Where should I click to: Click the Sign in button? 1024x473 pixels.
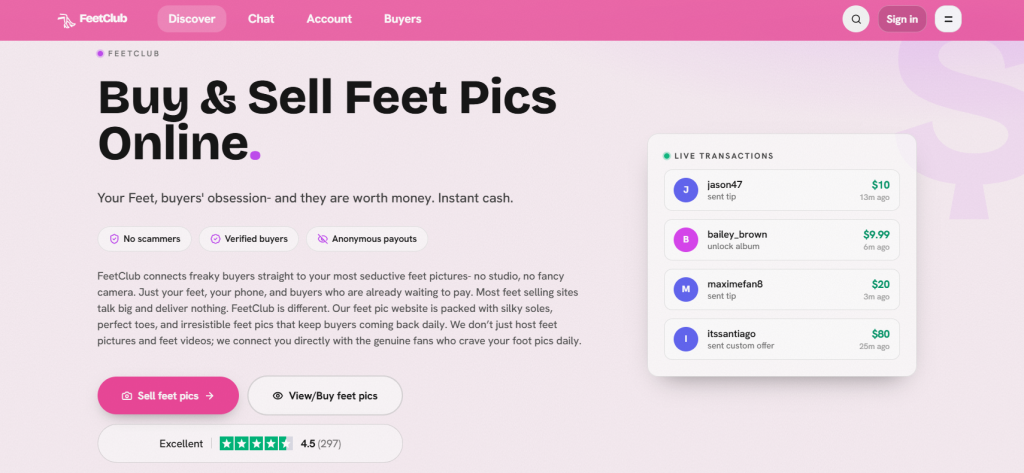(x=902, y=19)
